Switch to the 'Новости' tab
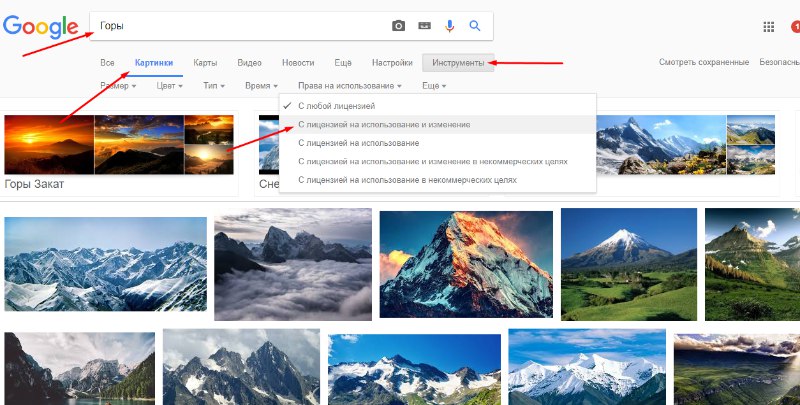Image resolution: width=800 pixels, height=405 pixels. click(x=298, y=63)
